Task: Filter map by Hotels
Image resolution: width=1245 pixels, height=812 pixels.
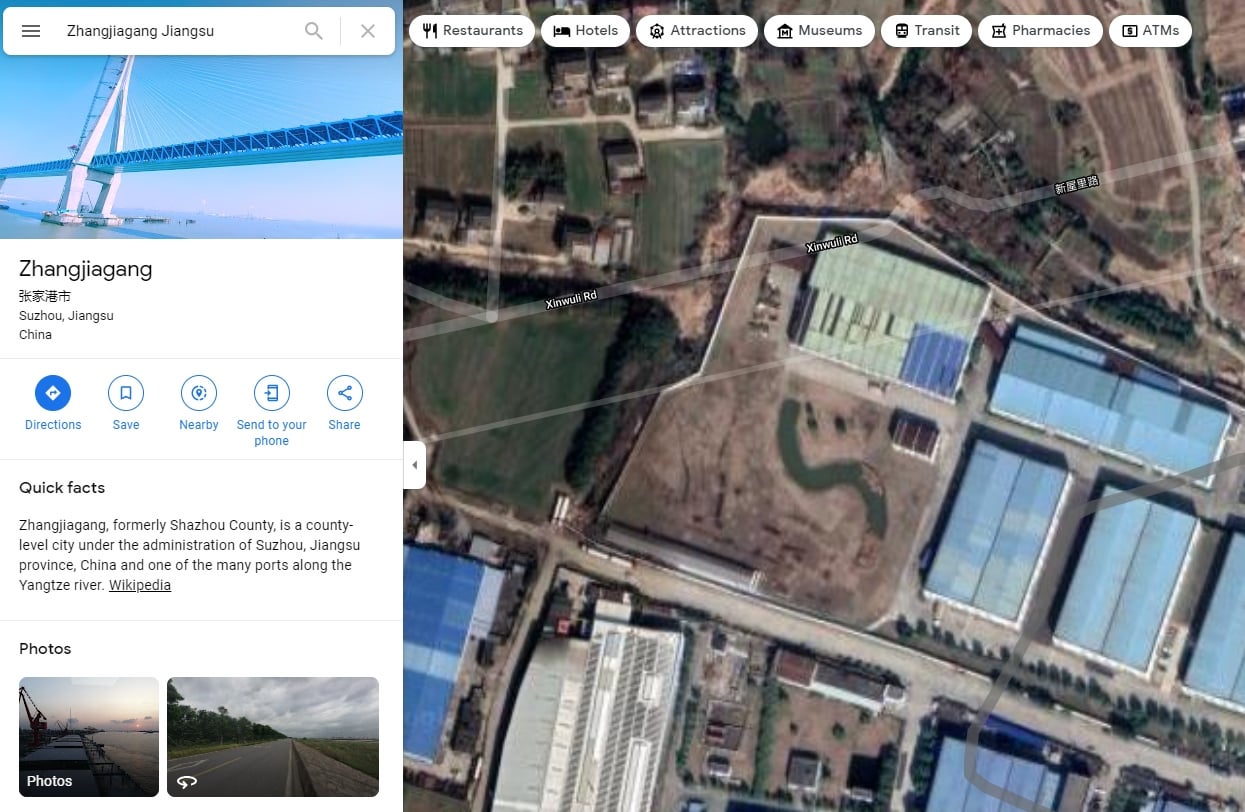Action: 586,31
